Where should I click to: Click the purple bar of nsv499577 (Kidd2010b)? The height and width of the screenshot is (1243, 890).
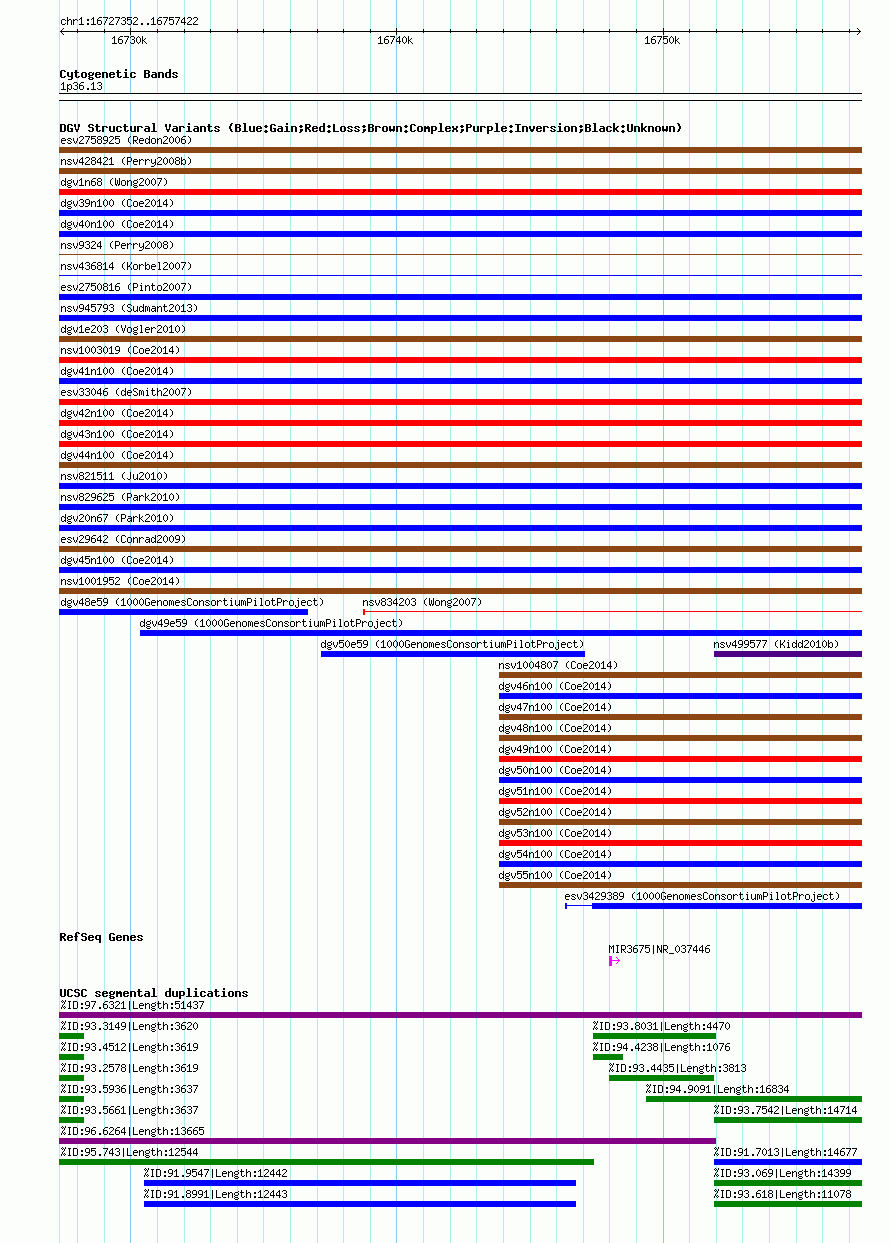pyautogui.click(x=788, y=654)
